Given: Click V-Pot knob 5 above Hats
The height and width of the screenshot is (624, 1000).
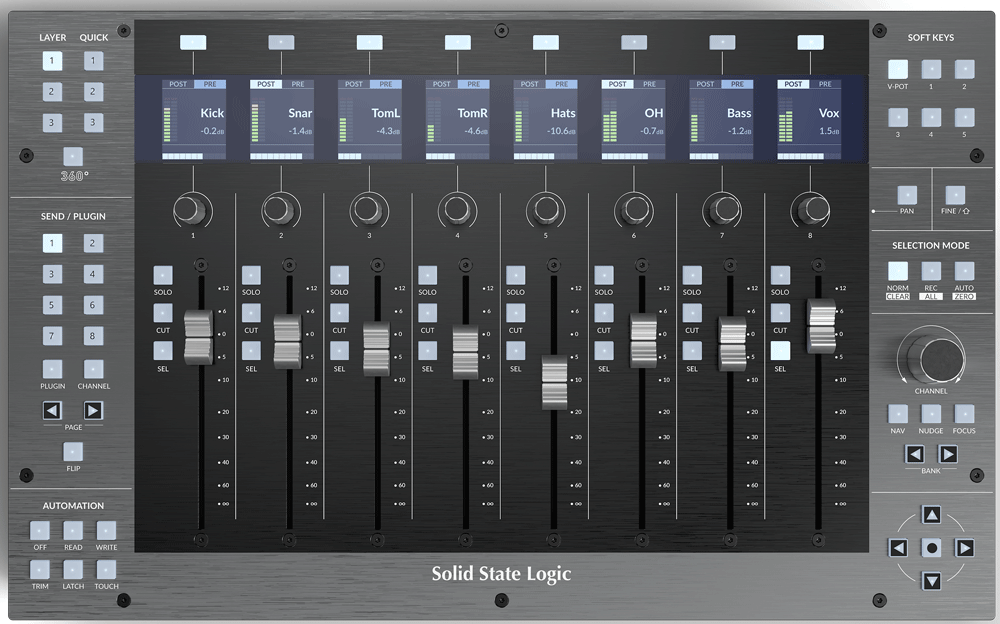Looking at the screenshot, I should point(545,209).
